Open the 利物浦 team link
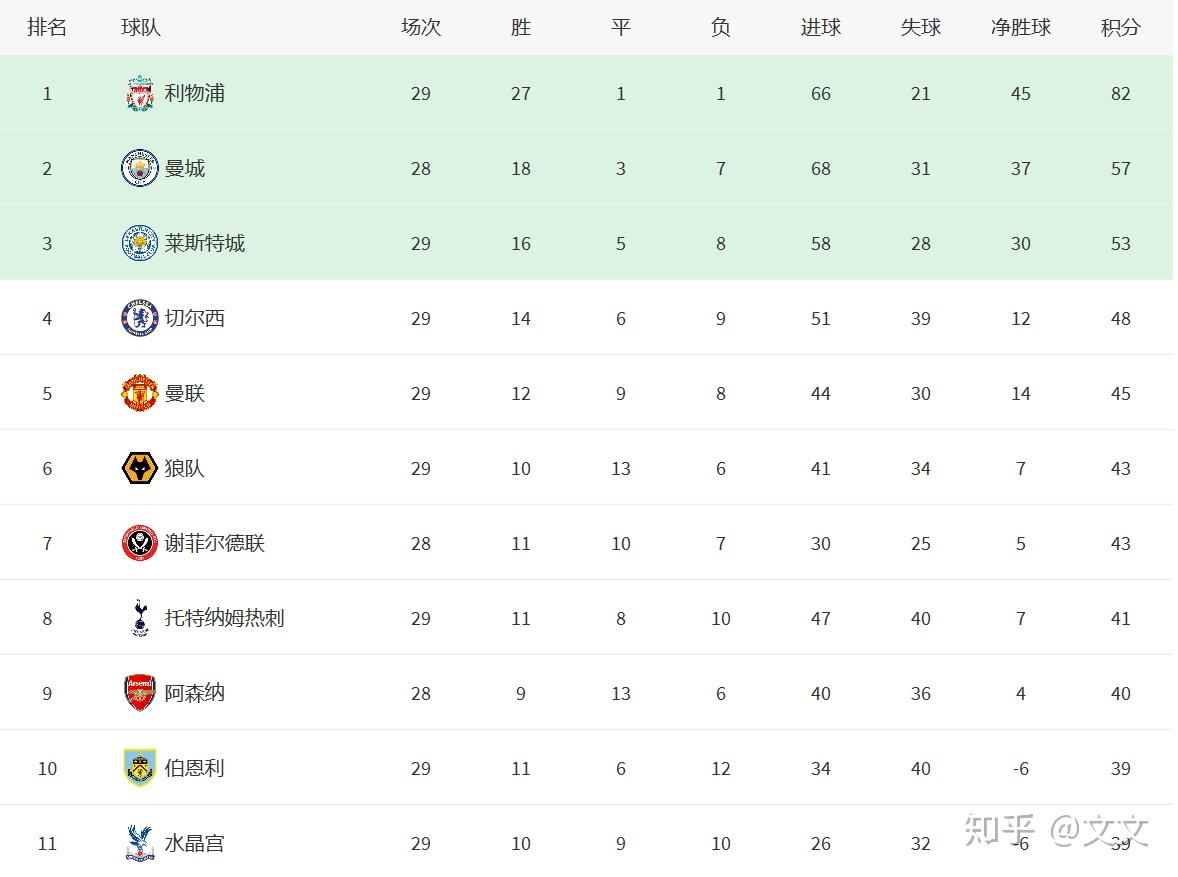Image resolution: width=1178 pixels, height=877 pixels. tap(195, 94)
